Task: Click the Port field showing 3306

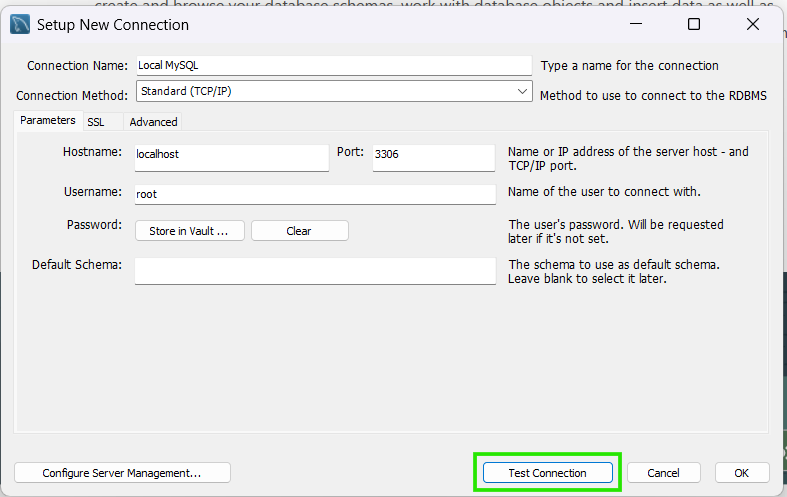Action: pyautogui.click(x=434, y=158)
